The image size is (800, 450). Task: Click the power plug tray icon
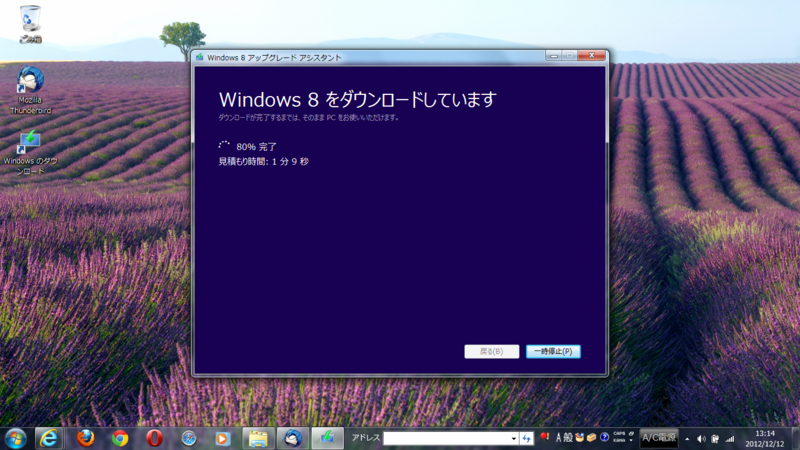coord(715,439)
